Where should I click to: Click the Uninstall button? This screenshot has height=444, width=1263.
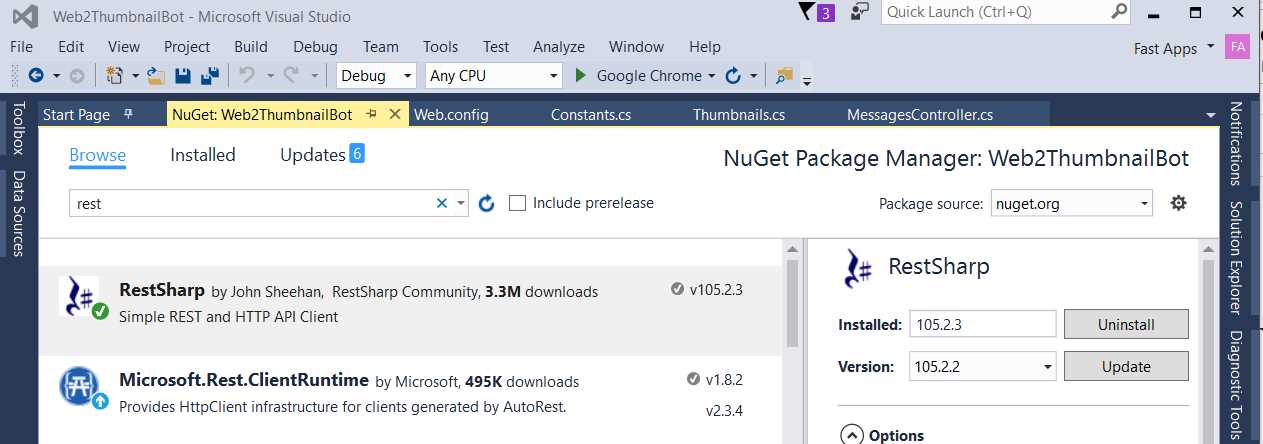(x=1126, y=324)
